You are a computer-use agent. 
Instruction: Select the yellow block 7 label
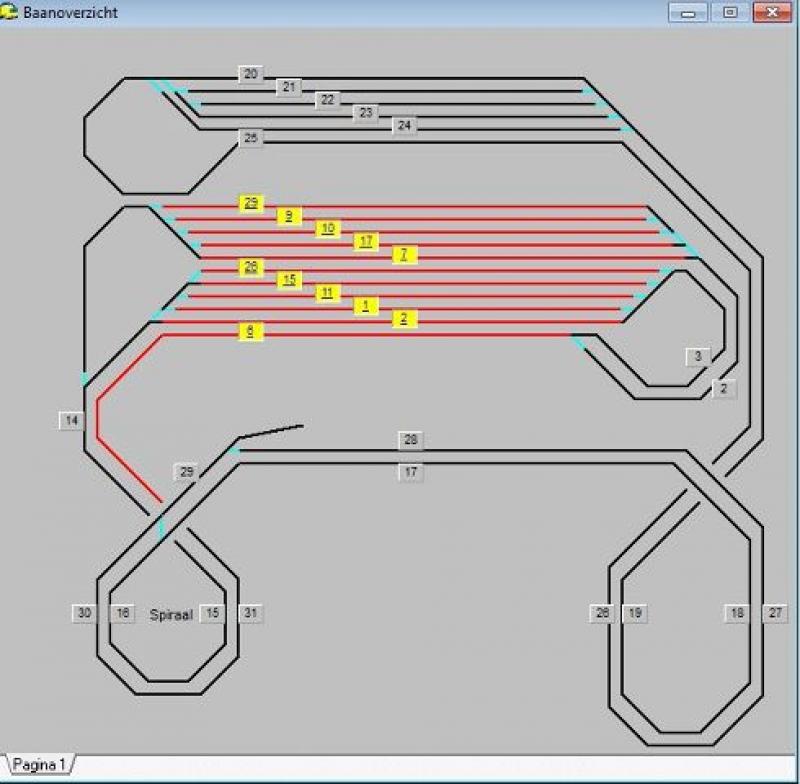coord(405,255)
